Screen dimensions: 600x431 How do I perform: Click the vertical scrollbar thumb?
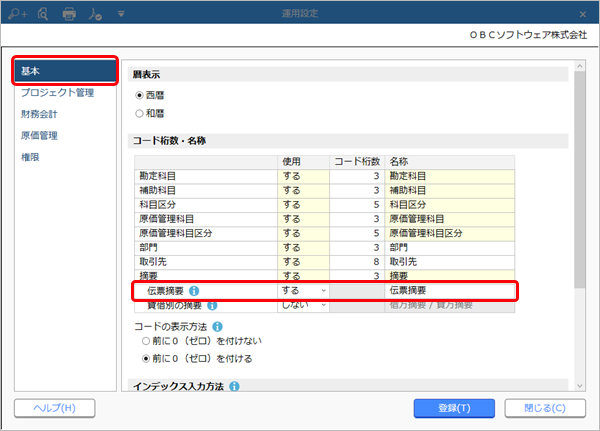[x=580, y=180]
